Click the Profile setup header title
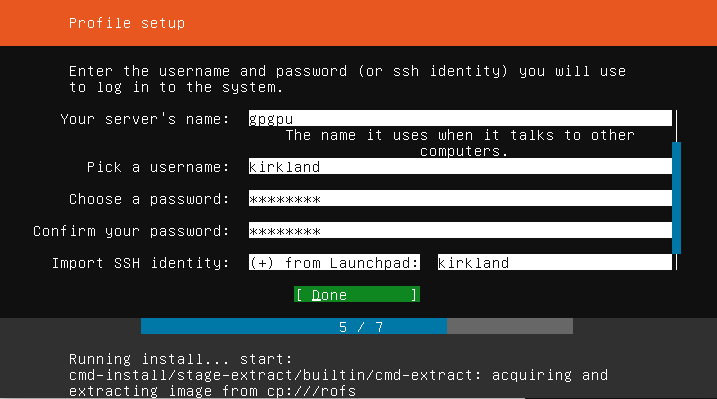The height and width of the screenshot is (399, 717). [127, 23]
